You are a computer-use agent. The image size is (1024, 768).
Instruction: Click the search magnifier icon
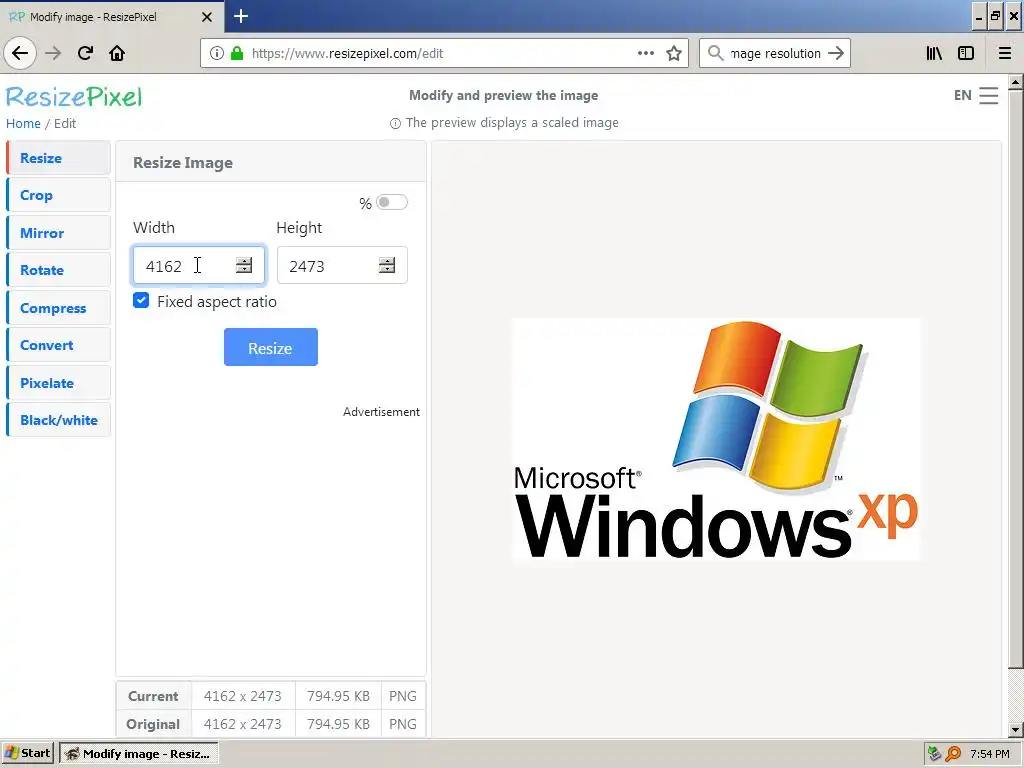click(x=716, y=54)
